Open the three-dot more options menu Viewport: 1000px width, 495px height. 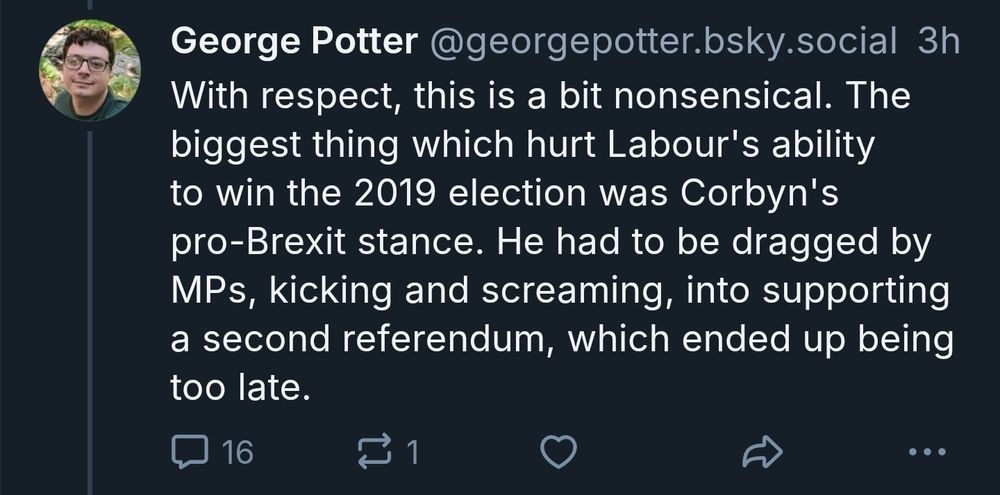(x=925, y=452)
